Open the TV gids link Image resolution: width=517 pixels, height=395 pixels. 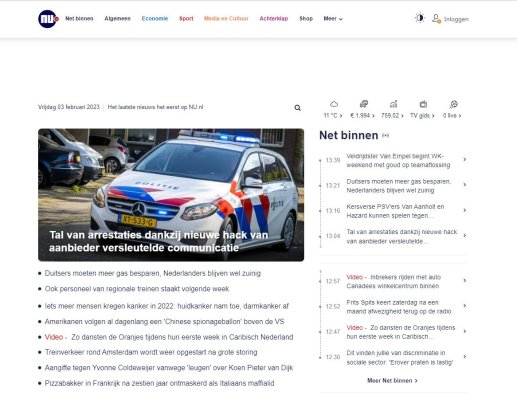tap(422, 116)
